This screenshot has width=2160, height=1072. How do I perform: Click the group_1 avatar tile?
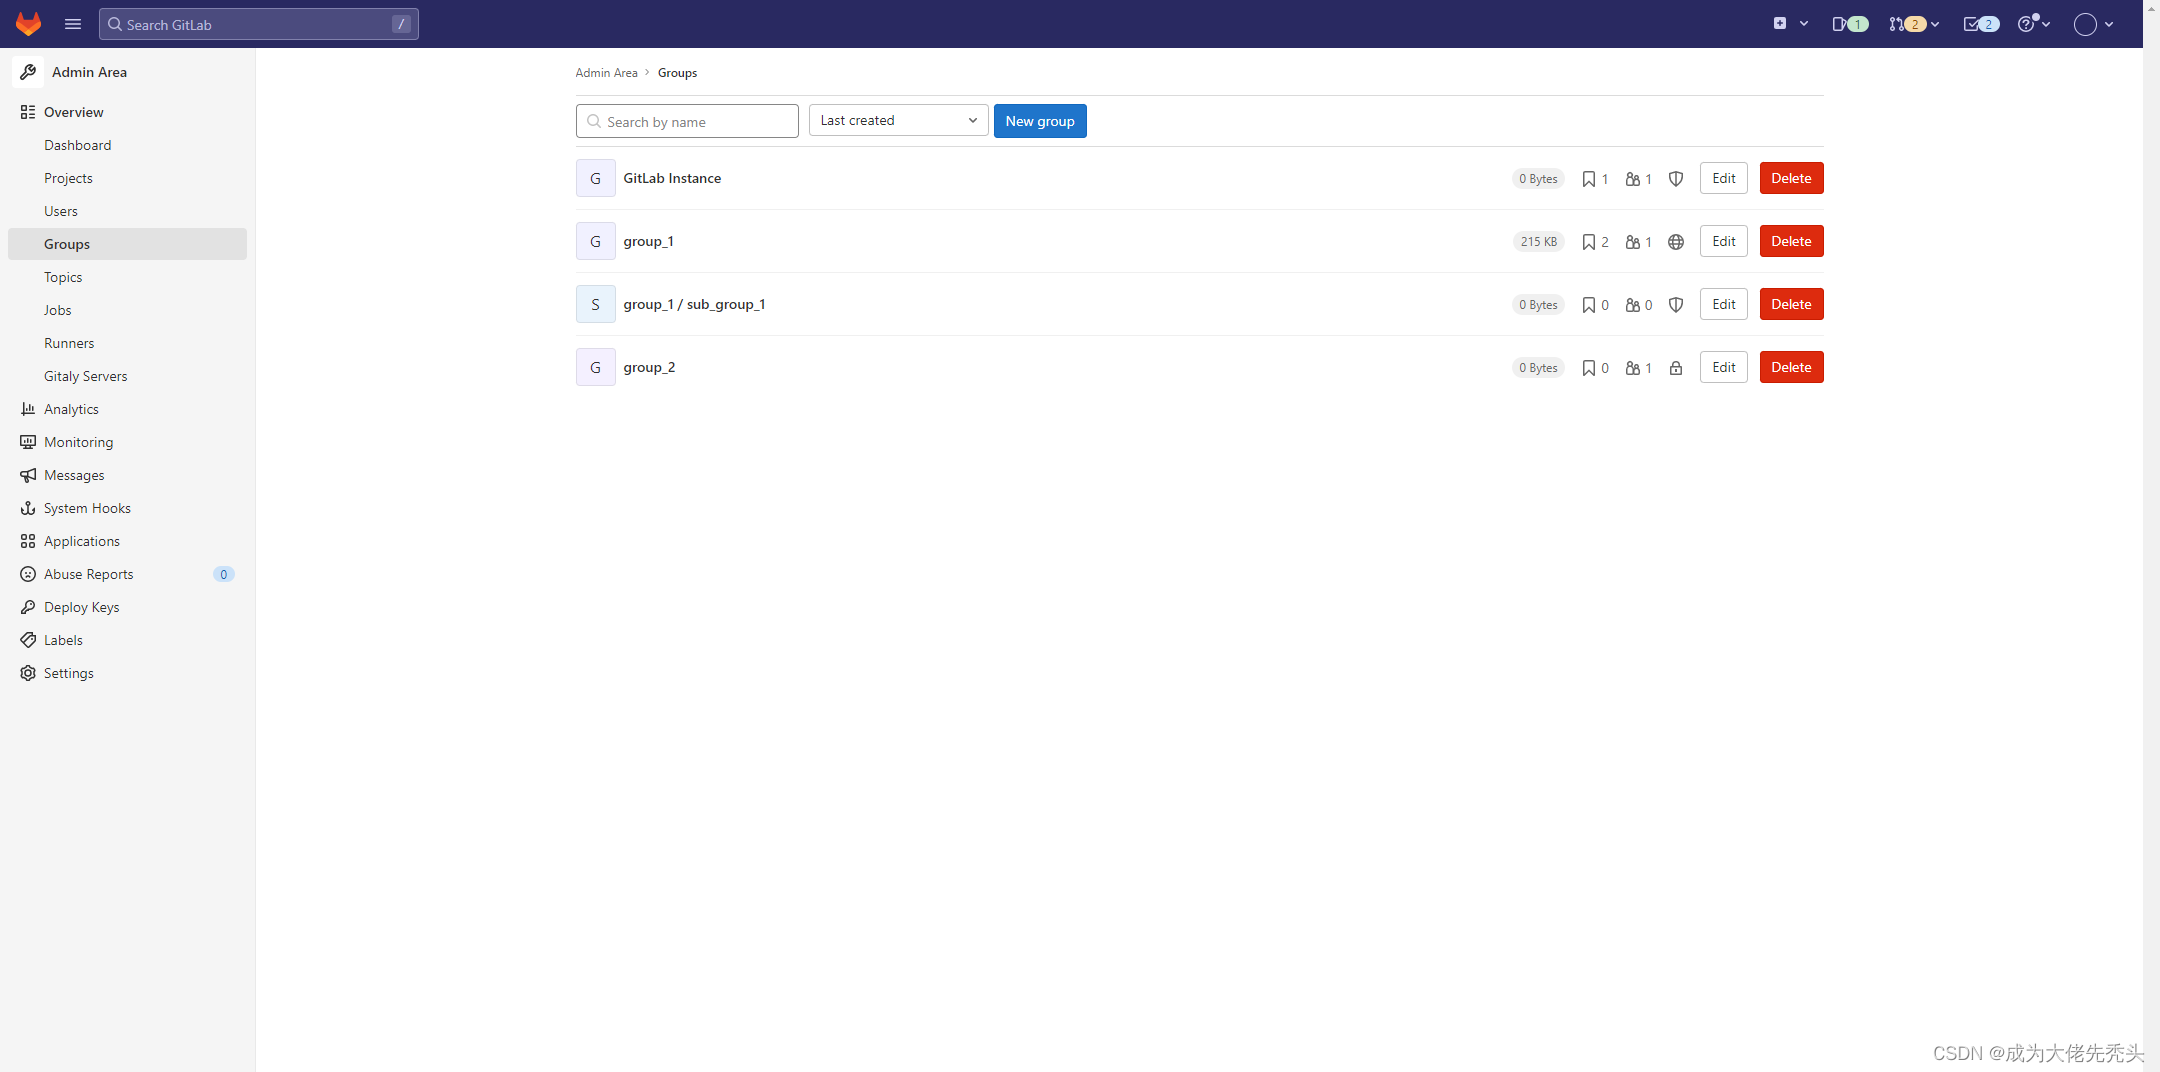click(595, 241)
